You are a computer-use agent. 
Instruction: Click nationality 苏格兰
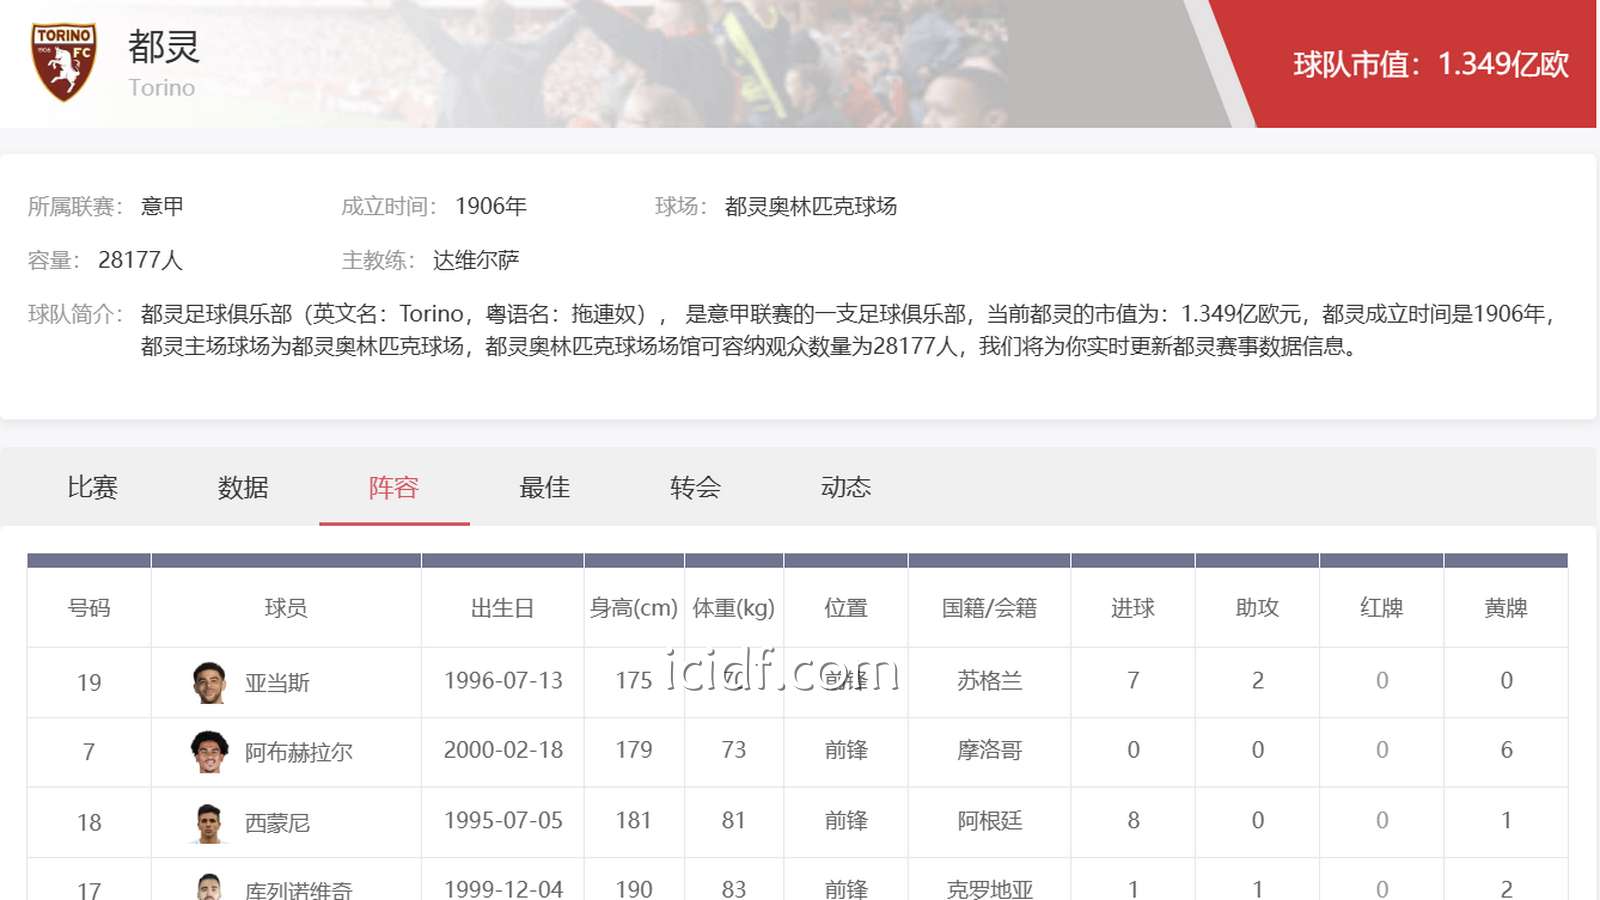(x=990, y=681)
